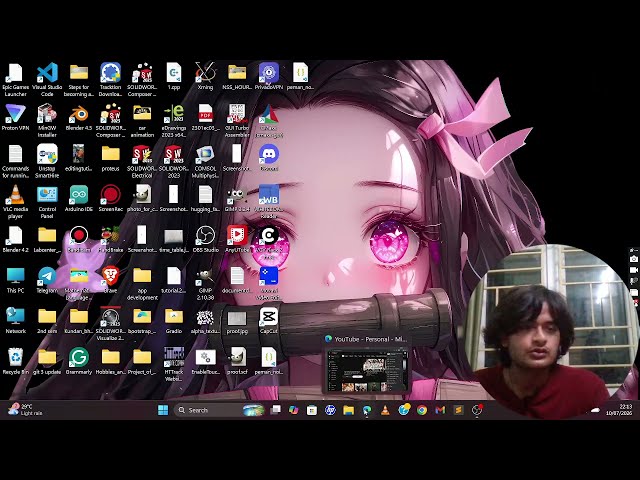Select the proof.xcf GIMP file icon
The width and height of the screenshot is (640, 480).
[x=237, y=361]
